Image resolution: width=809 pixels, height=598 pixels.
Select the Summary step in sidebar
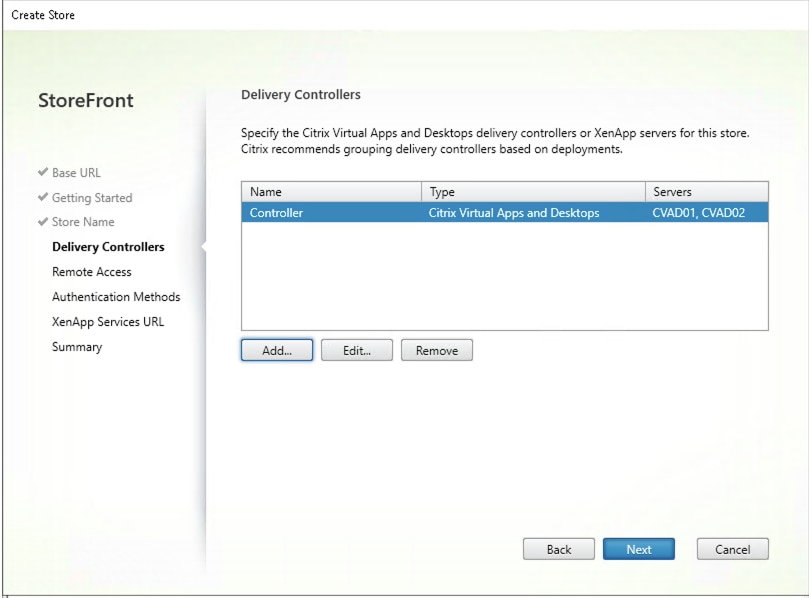78,346
